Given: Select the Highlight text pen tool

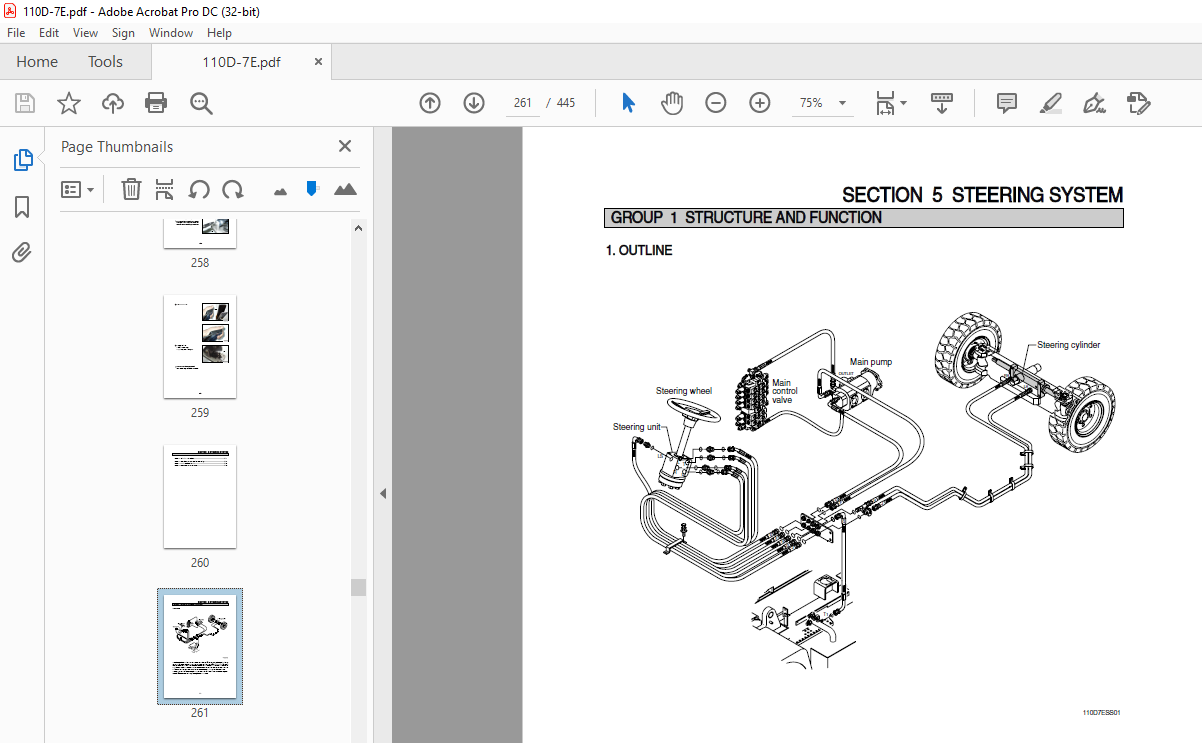Looking at the screenshot, I should (x=1050, y=103).
